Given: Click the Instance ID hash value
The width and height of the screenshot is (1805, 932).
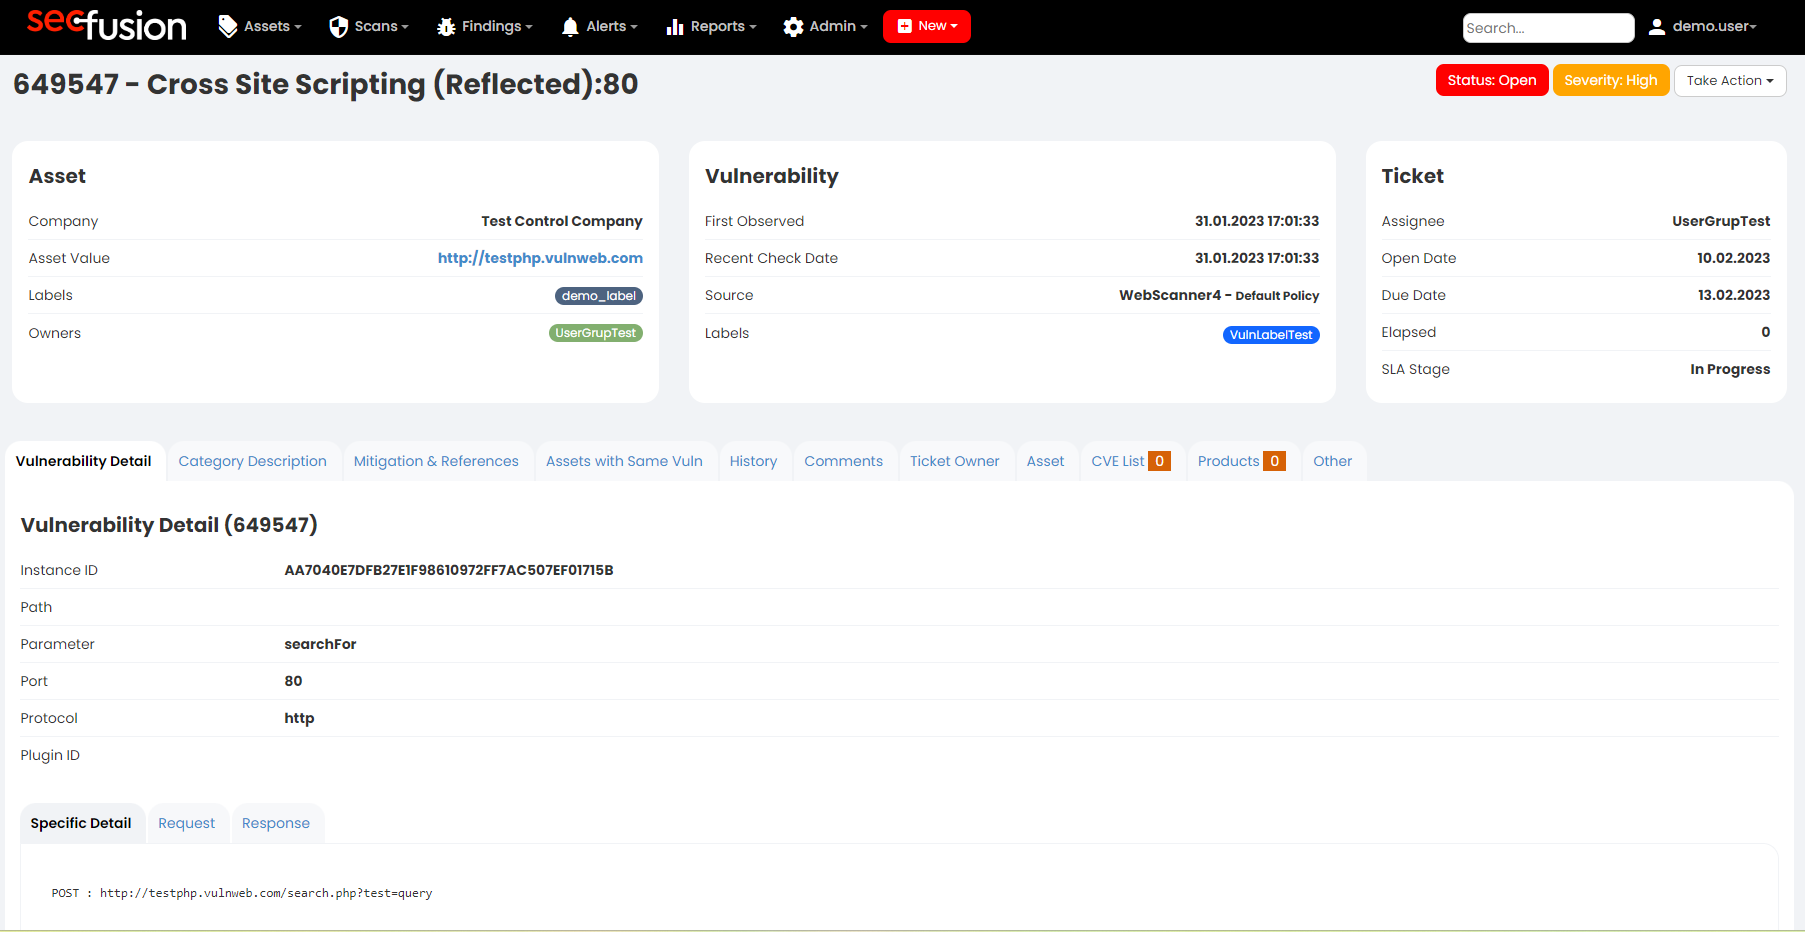Looking at the screenshot, I should point(449,570).
